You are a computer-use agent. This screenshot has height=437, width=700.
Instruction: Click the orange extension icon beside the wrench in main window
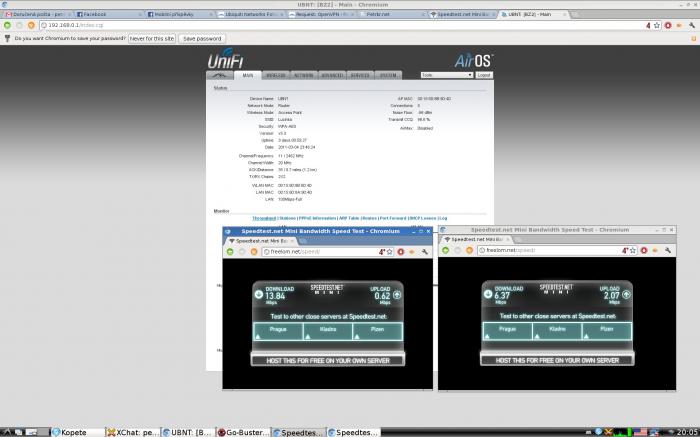pyautogui.click(x=679, y=25)
